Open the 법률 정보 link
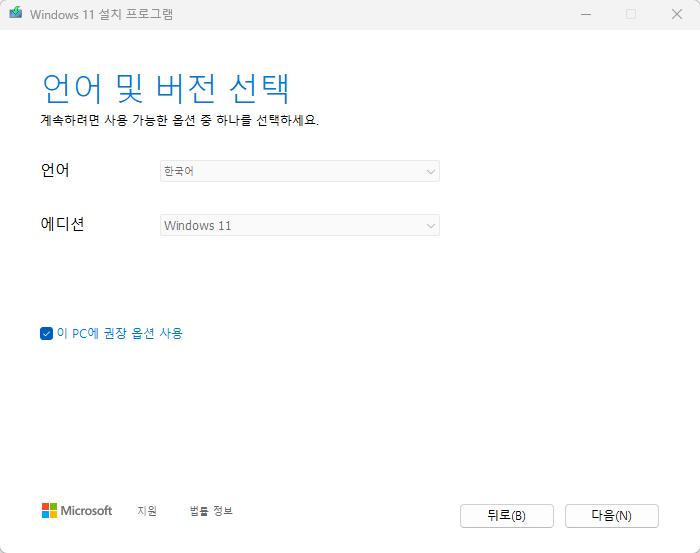The width and height of the screenshot is (700, 553). (x=211, y=511)
